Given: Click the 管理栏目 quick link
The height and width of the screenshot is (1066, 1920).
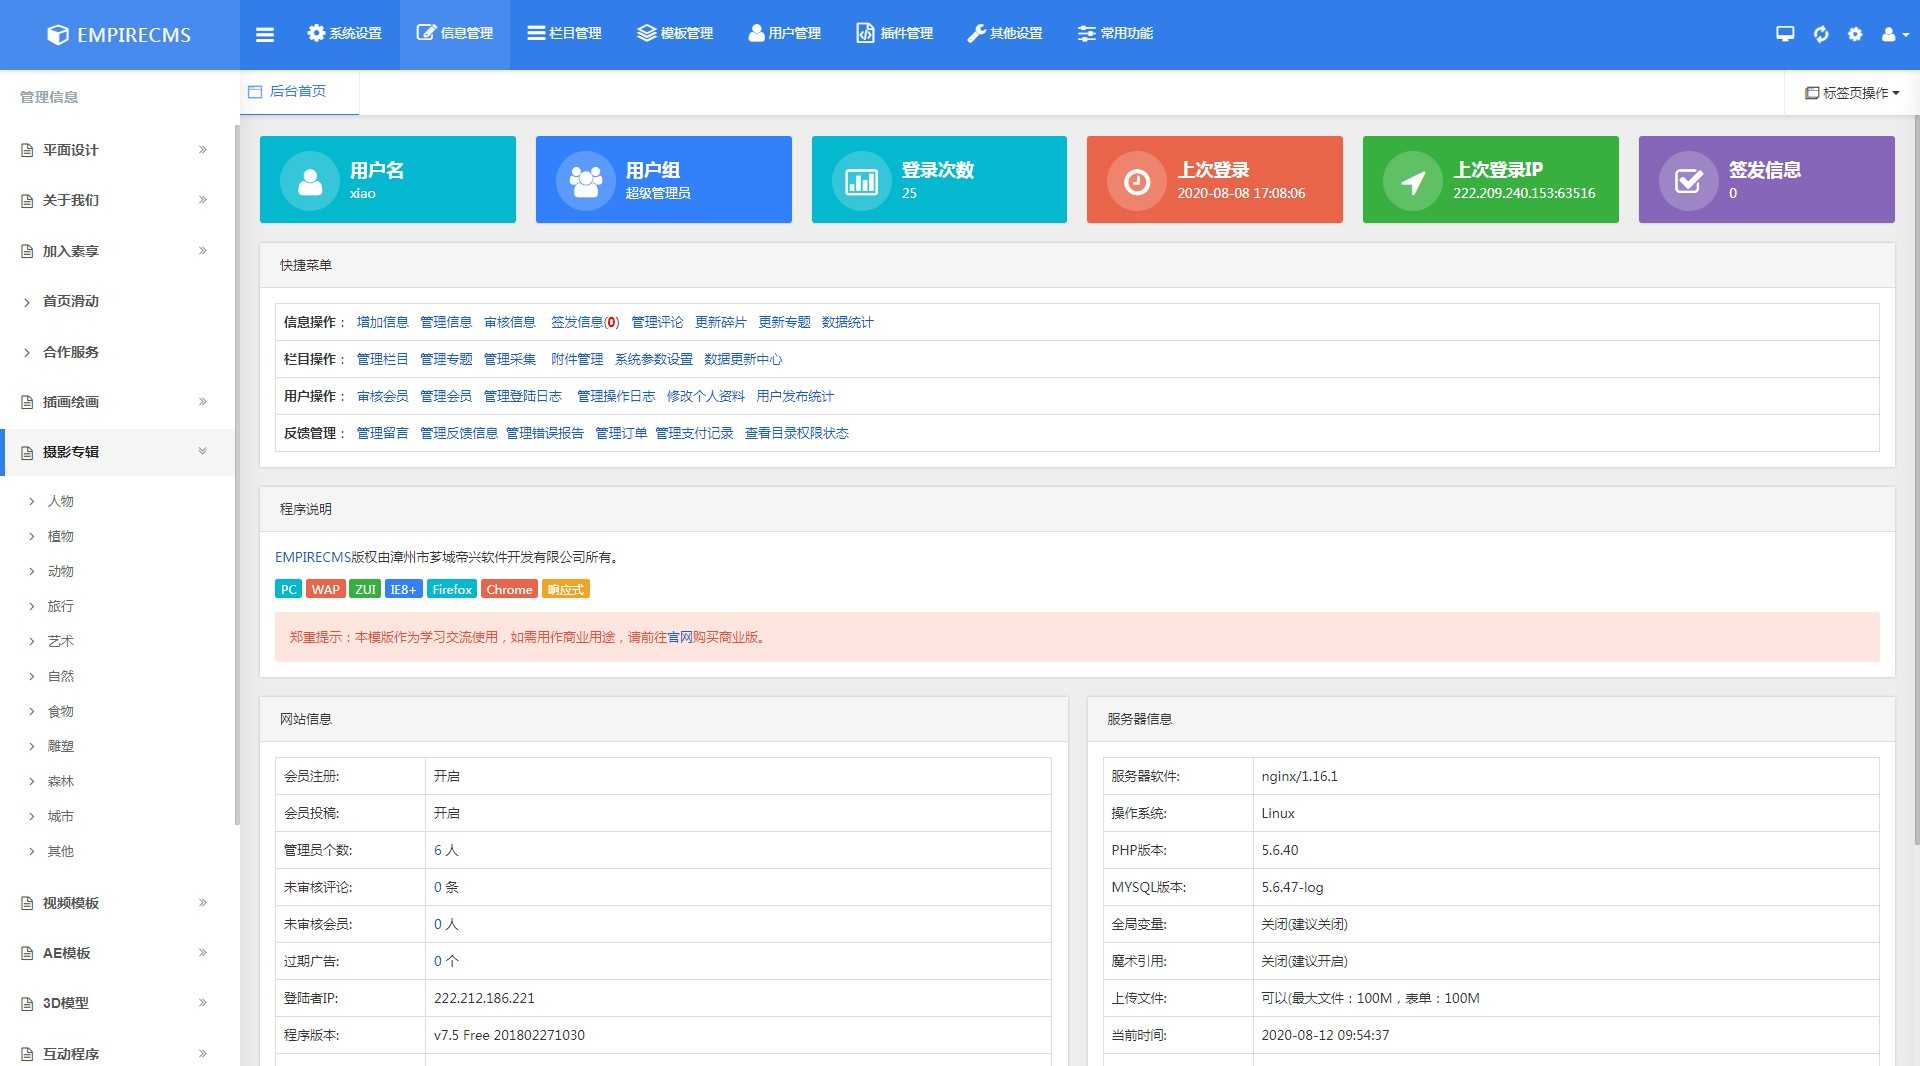Looking at the screenshot, I should click(382, 359).
